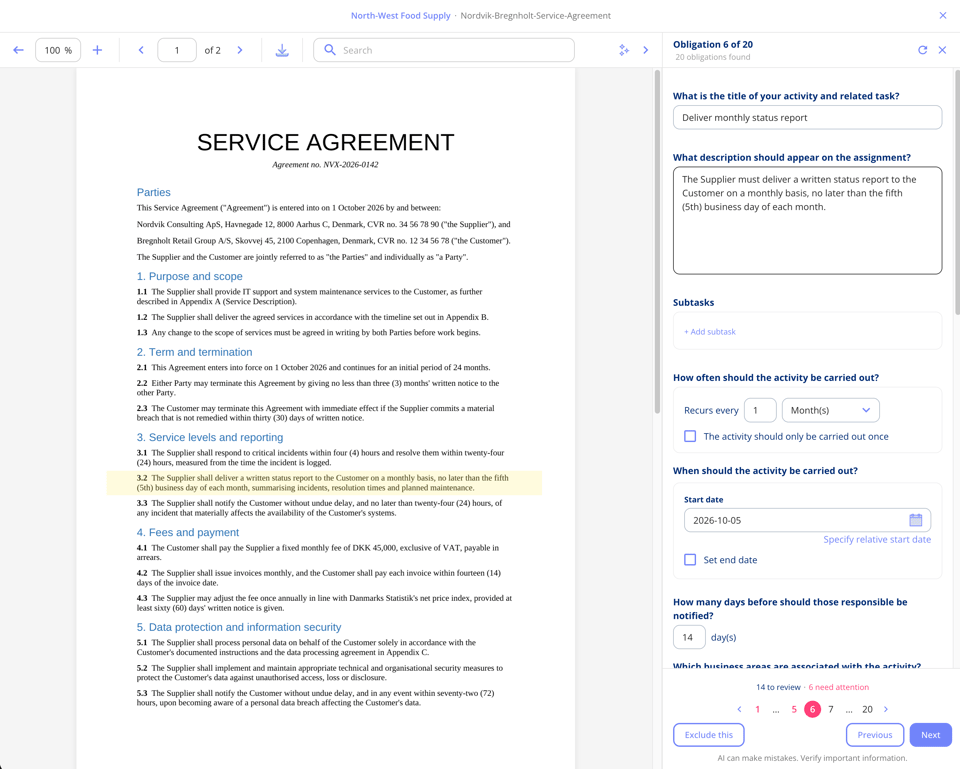Click the obligation panel vertical scrollbar

coord(957,193)
